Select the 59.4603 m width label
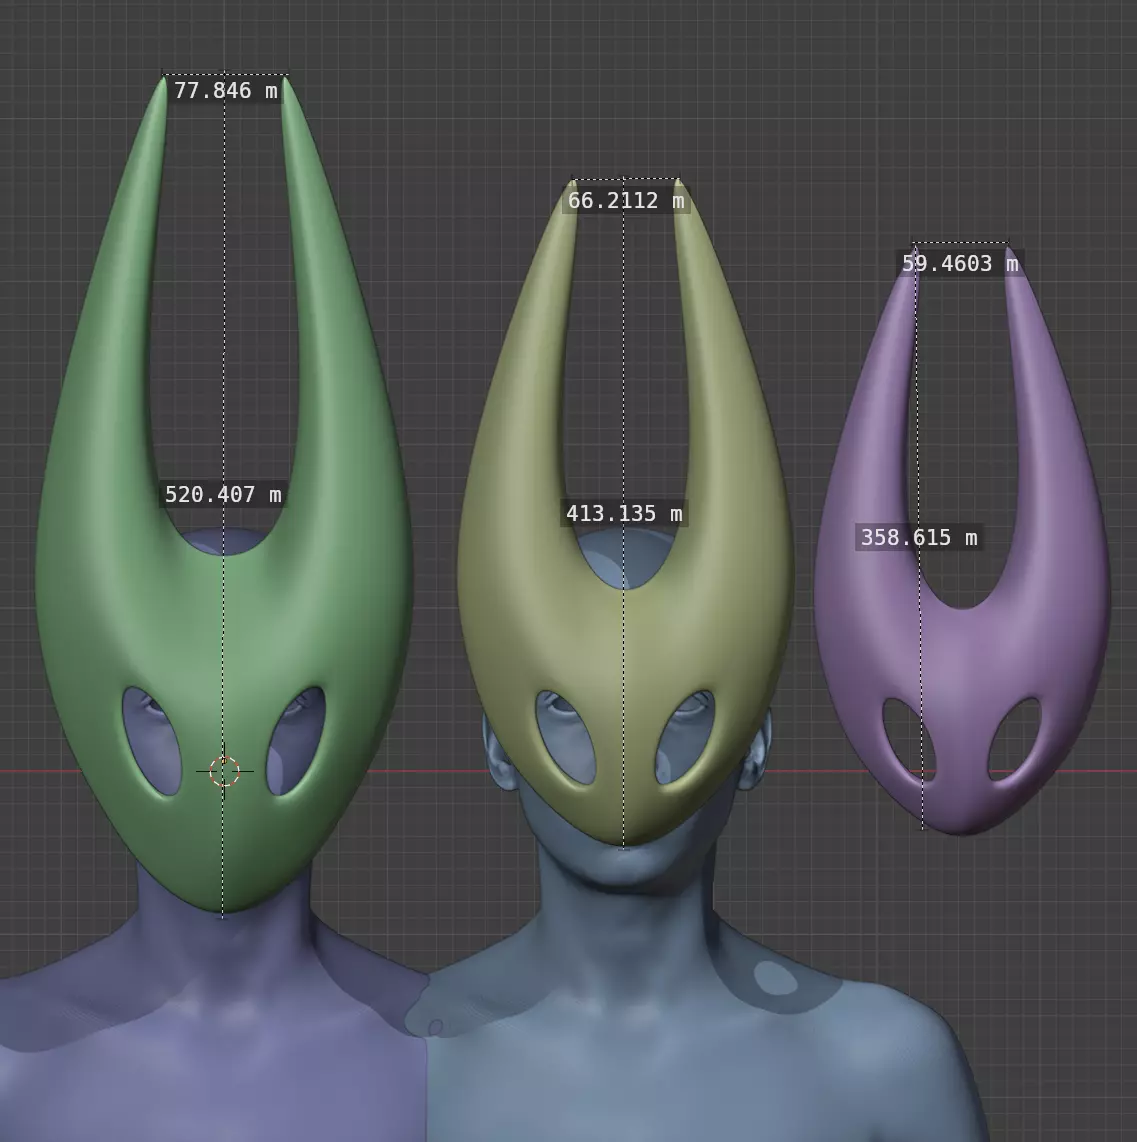The width and height of the screenshot is (1137, 1142). tap(960, 263)
